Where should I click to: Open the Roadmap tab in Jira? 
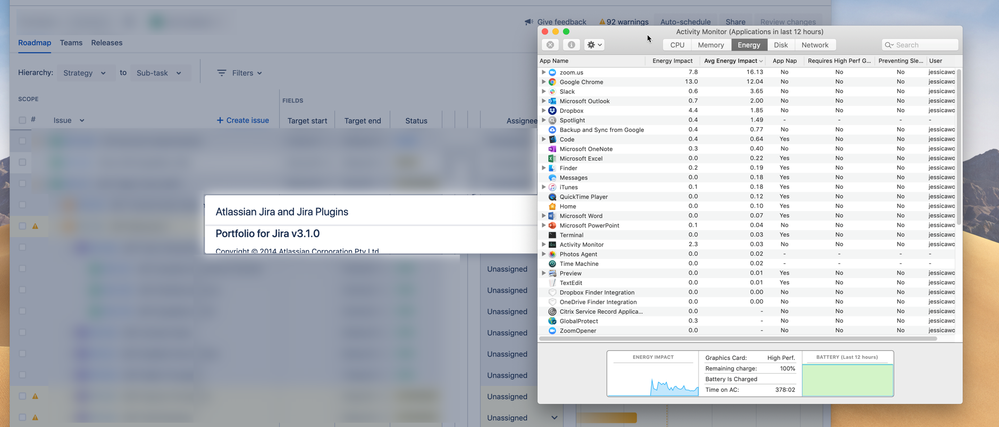tap(34, 43)
